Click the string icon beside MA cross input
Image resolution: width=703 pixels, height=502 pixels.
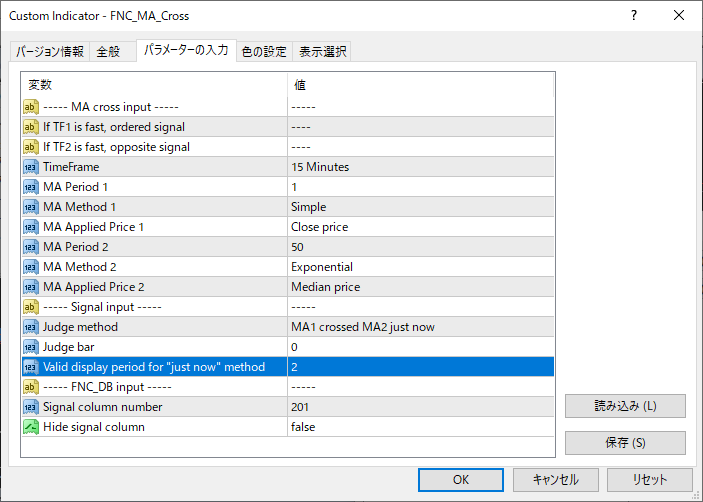coord(30,107)
